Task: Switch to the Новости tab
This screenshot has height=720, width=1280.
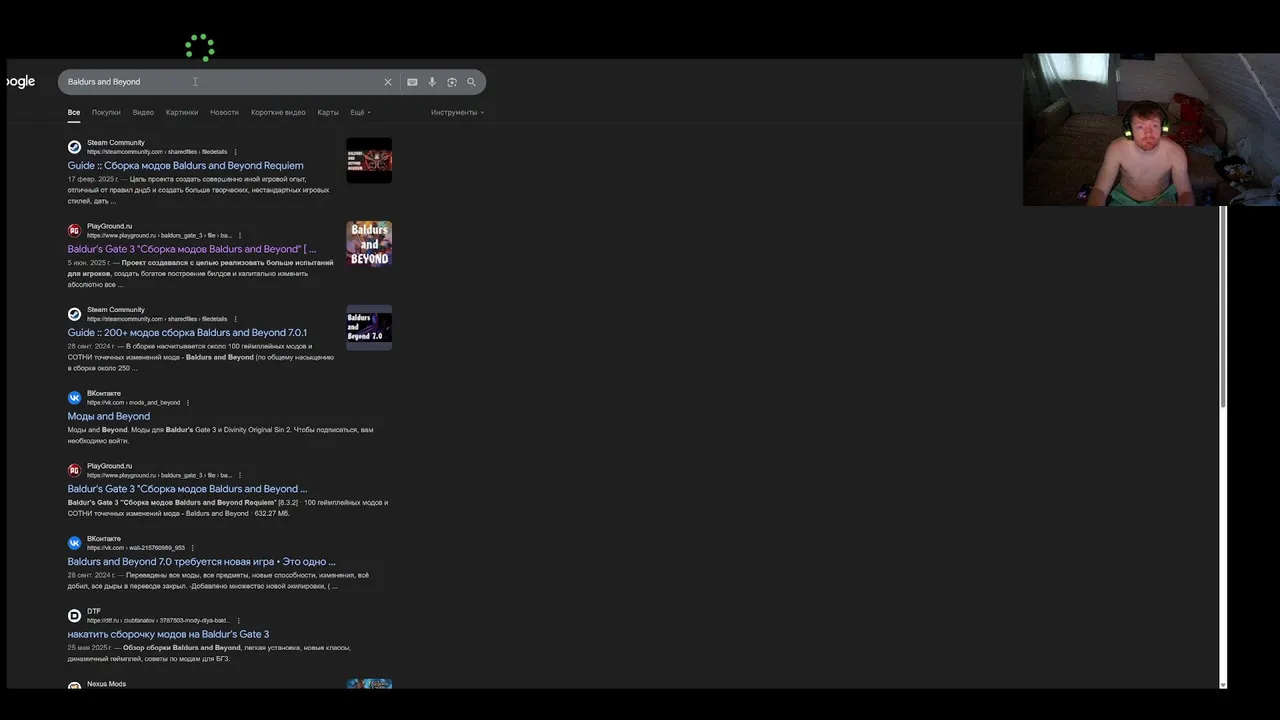Action: (224, 112)
